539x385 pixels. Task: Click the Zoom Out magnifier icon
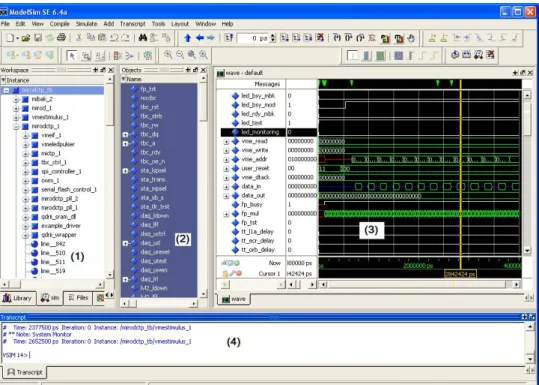tap(180, 55)
